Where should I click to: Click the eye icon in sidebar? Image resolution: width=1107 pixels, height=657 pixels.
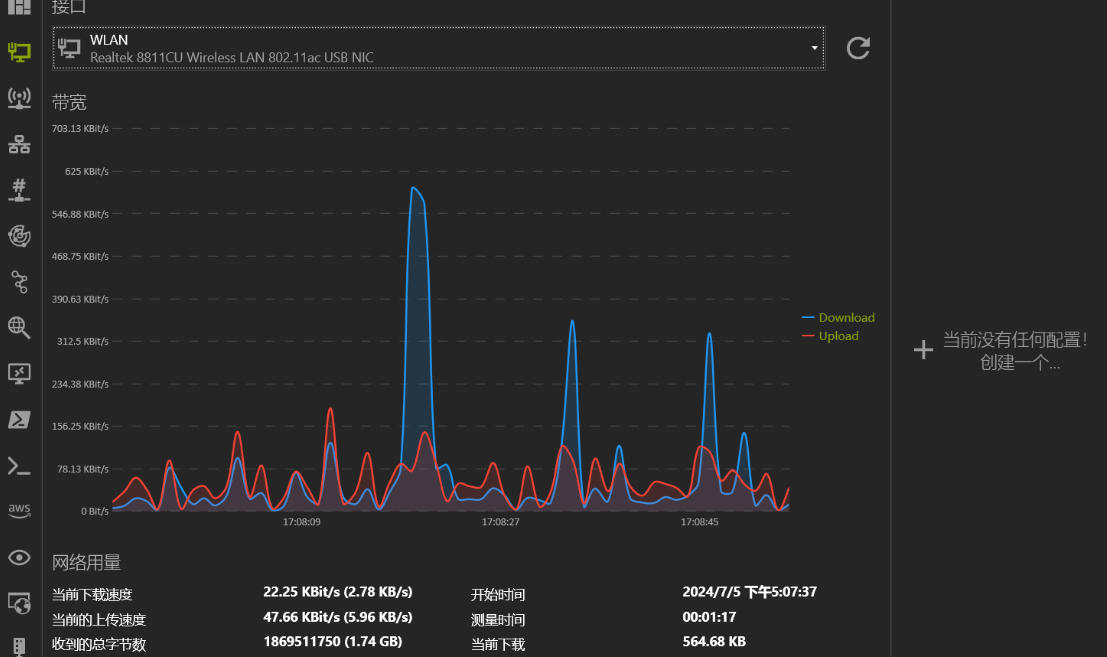coord(19,557)
